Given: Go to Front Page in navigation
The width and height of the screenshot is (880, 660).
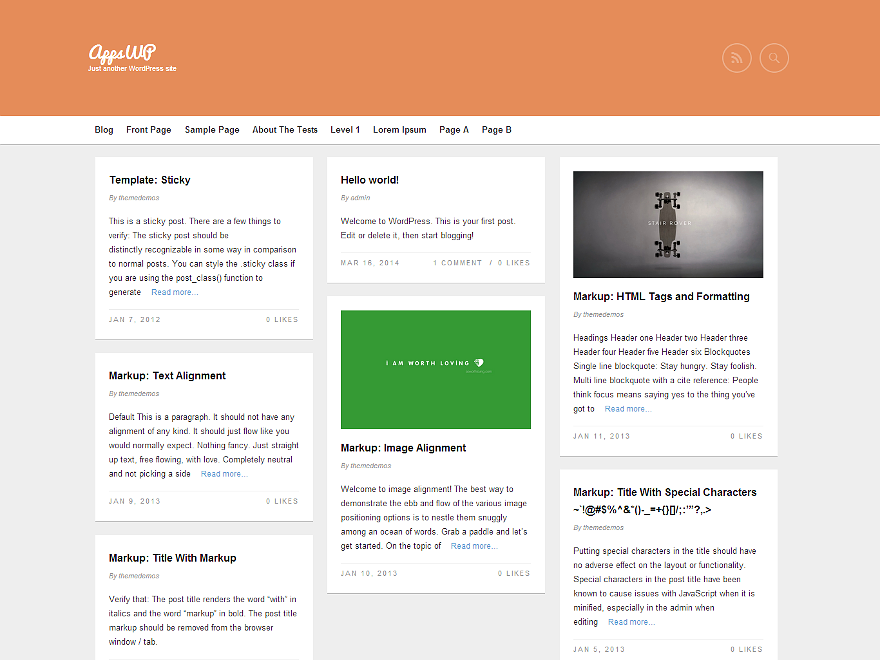Looking at the screenshot, I should [x=149, y=130].
